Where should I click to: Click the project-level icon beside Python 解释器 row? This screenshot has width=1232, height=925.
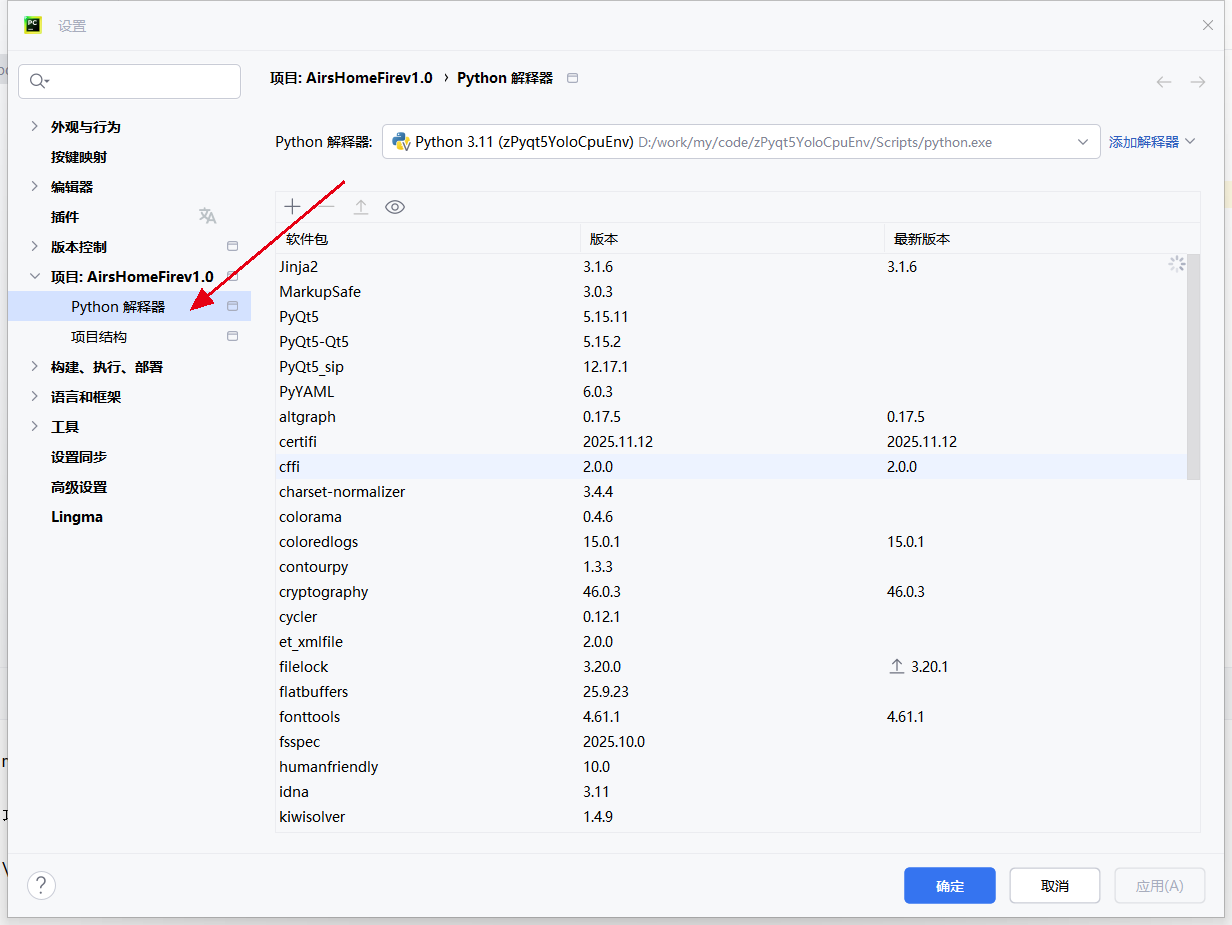tap(233, 306)
